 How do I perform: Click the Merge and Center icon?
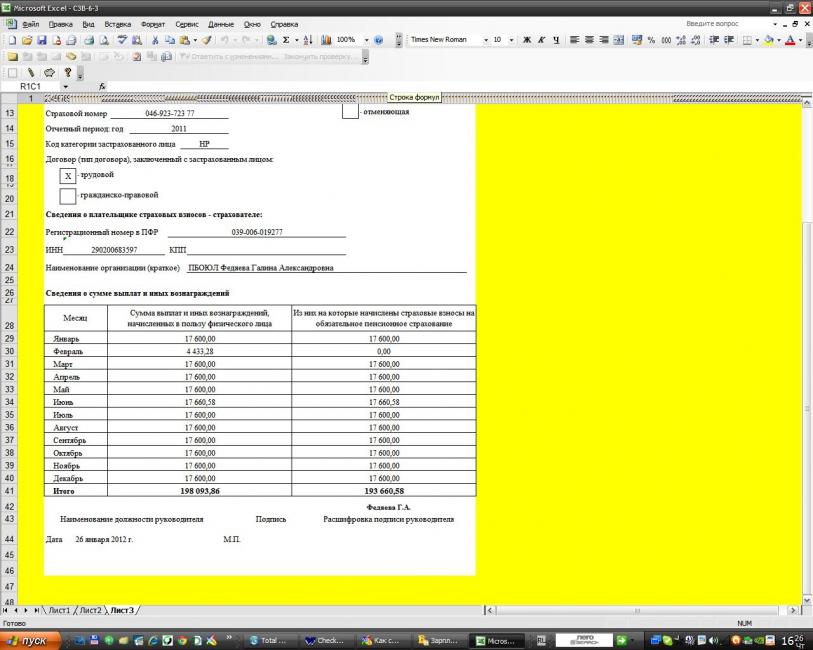point(620,40)
